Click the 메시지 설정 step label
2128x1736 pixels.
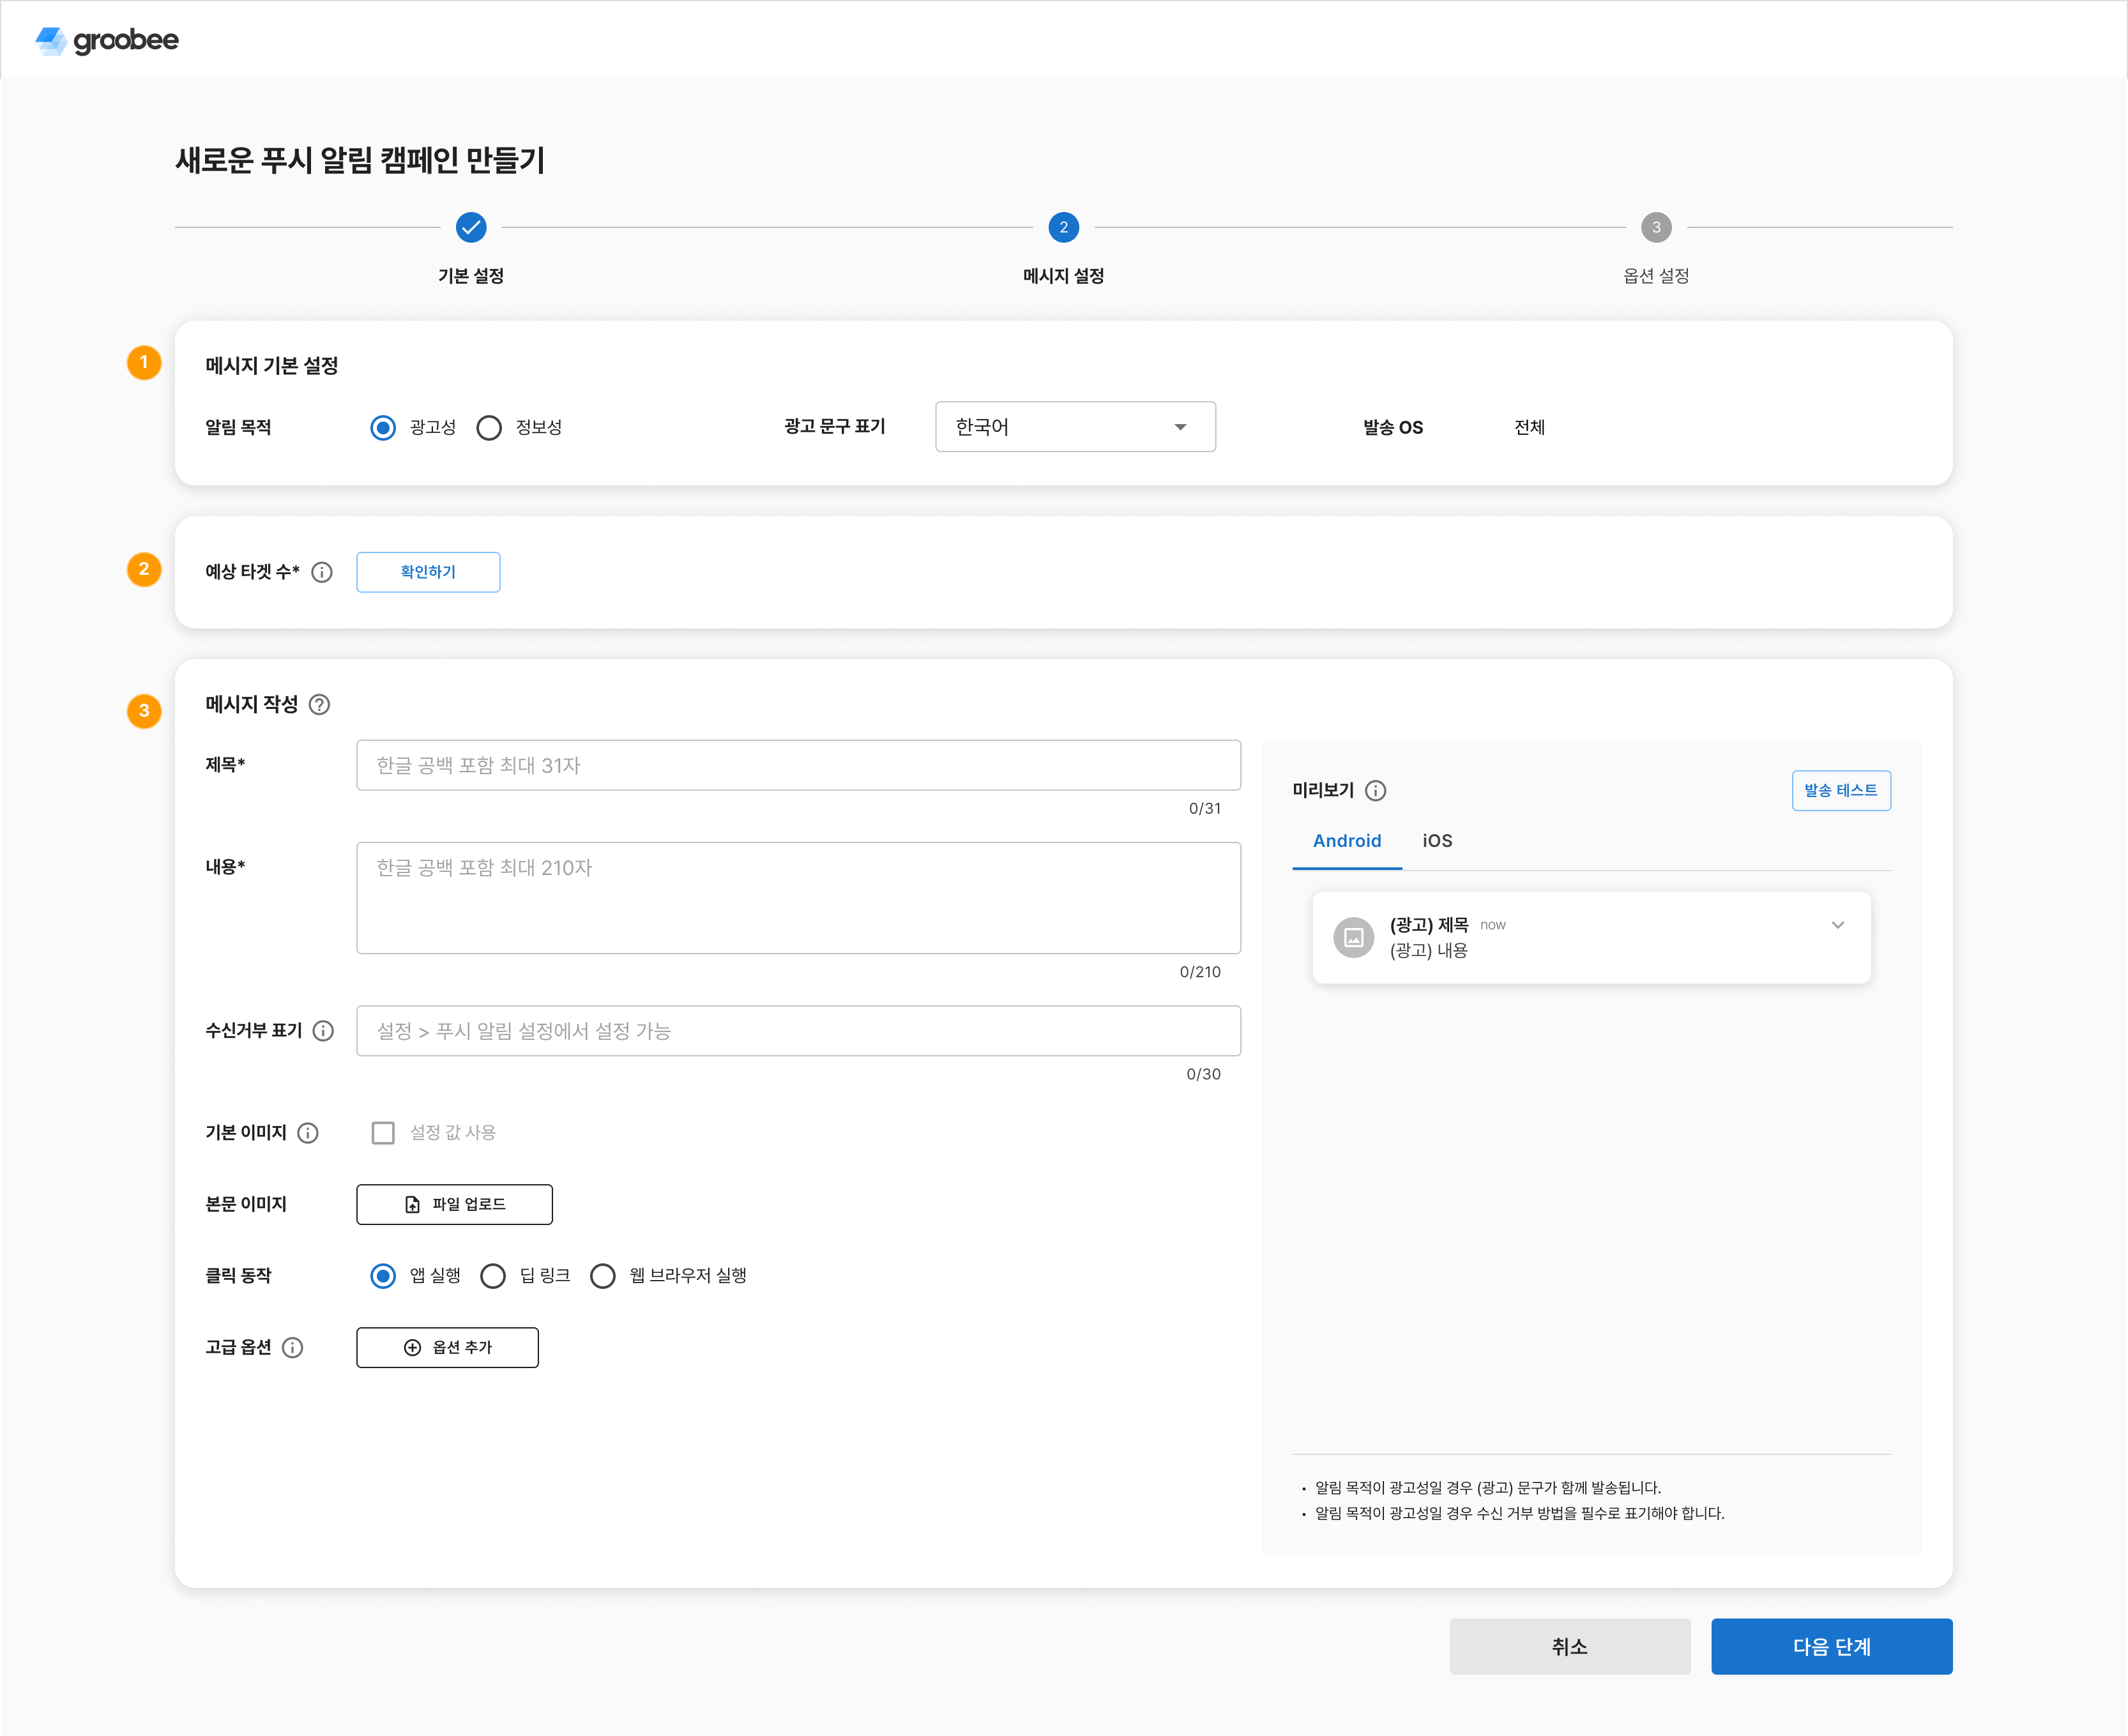point(1063,276)
